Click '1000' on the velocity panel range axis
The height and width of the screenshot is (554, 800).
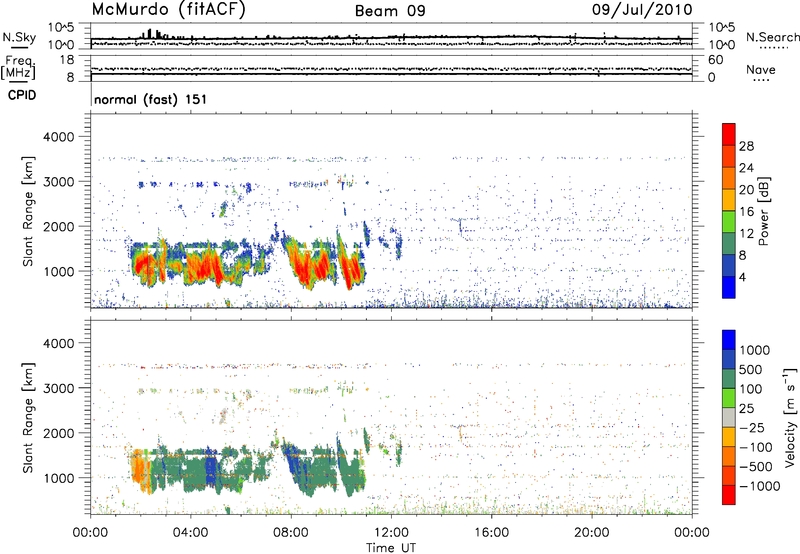pos(58,478)
